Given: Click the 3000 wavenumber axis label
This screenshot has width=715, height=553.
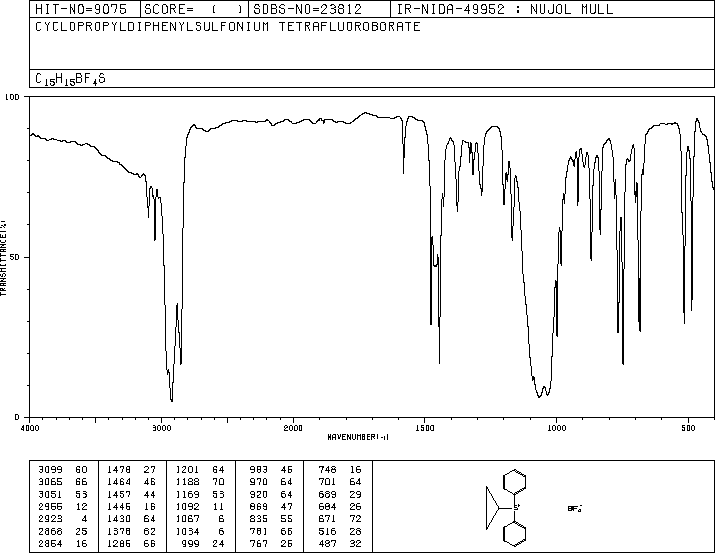Looking at the screenshot, I should pyautogui.click(x=161, y=428).
